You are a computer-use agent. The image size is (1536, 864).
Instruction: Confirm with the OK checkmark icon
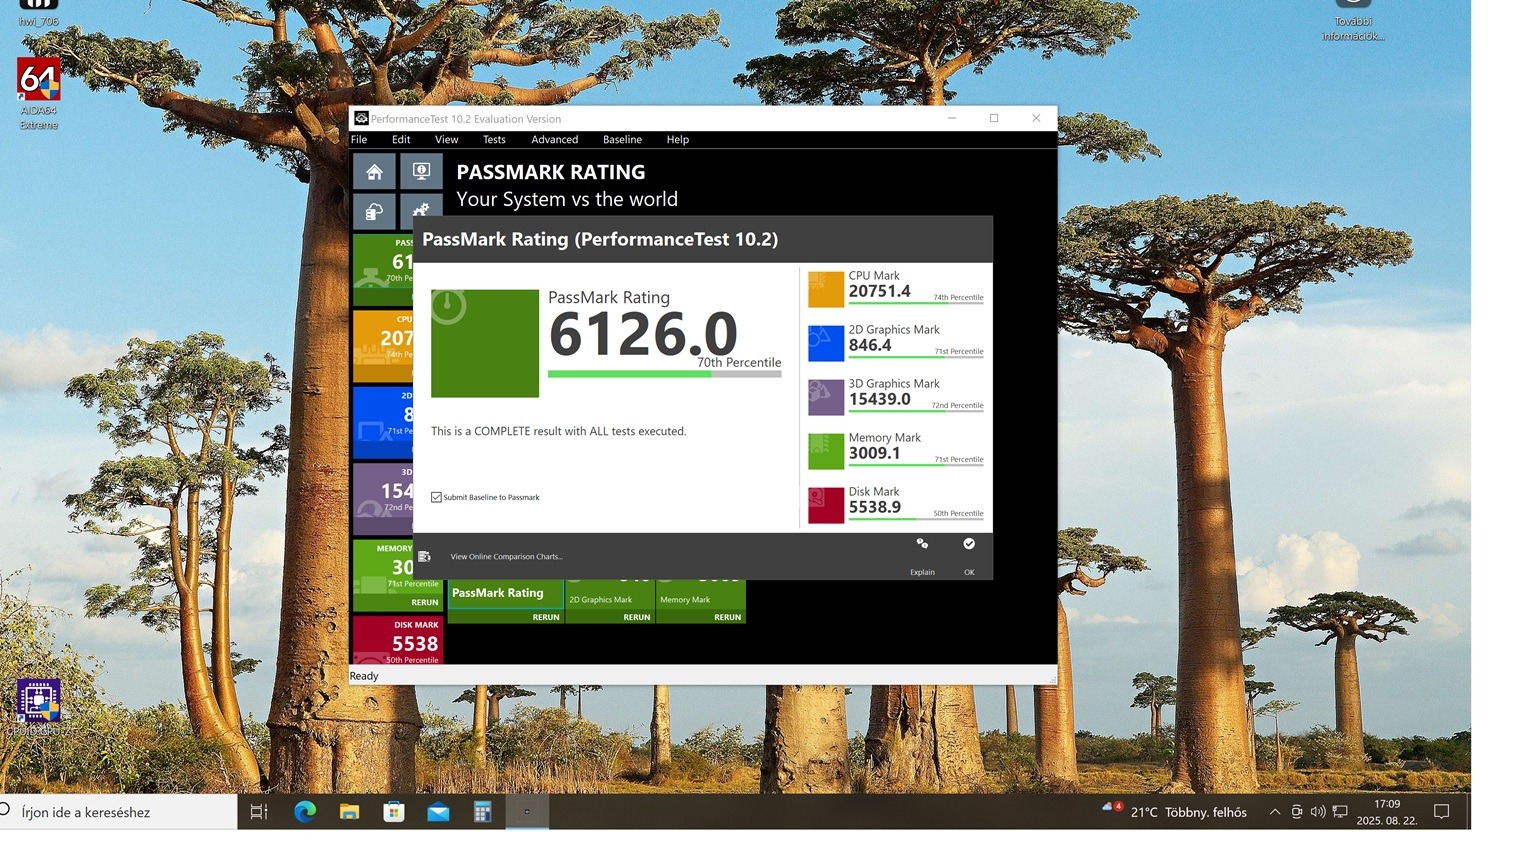coord(969,544)
